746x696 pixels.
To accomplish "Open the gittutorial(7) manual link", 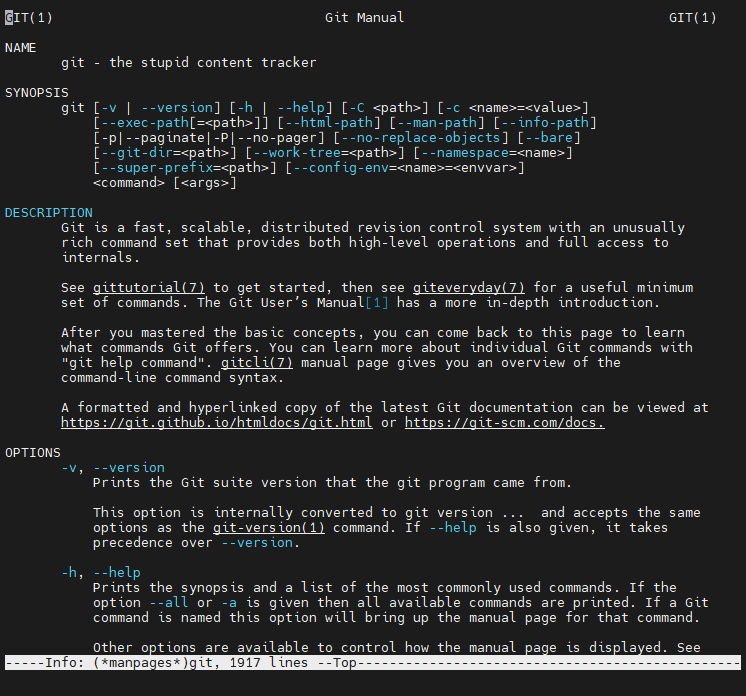I will pyautogui.click(x=149, y=288).
